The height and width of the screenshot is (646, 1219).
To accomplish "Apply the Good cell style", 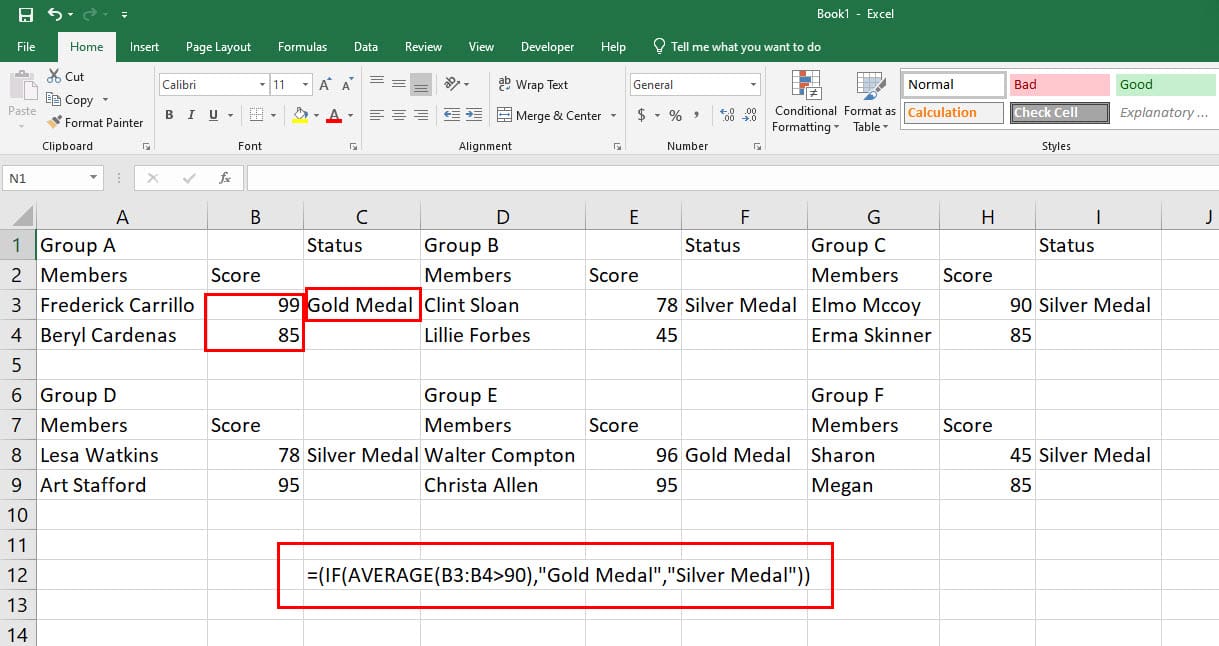I will pos(1165,85).
